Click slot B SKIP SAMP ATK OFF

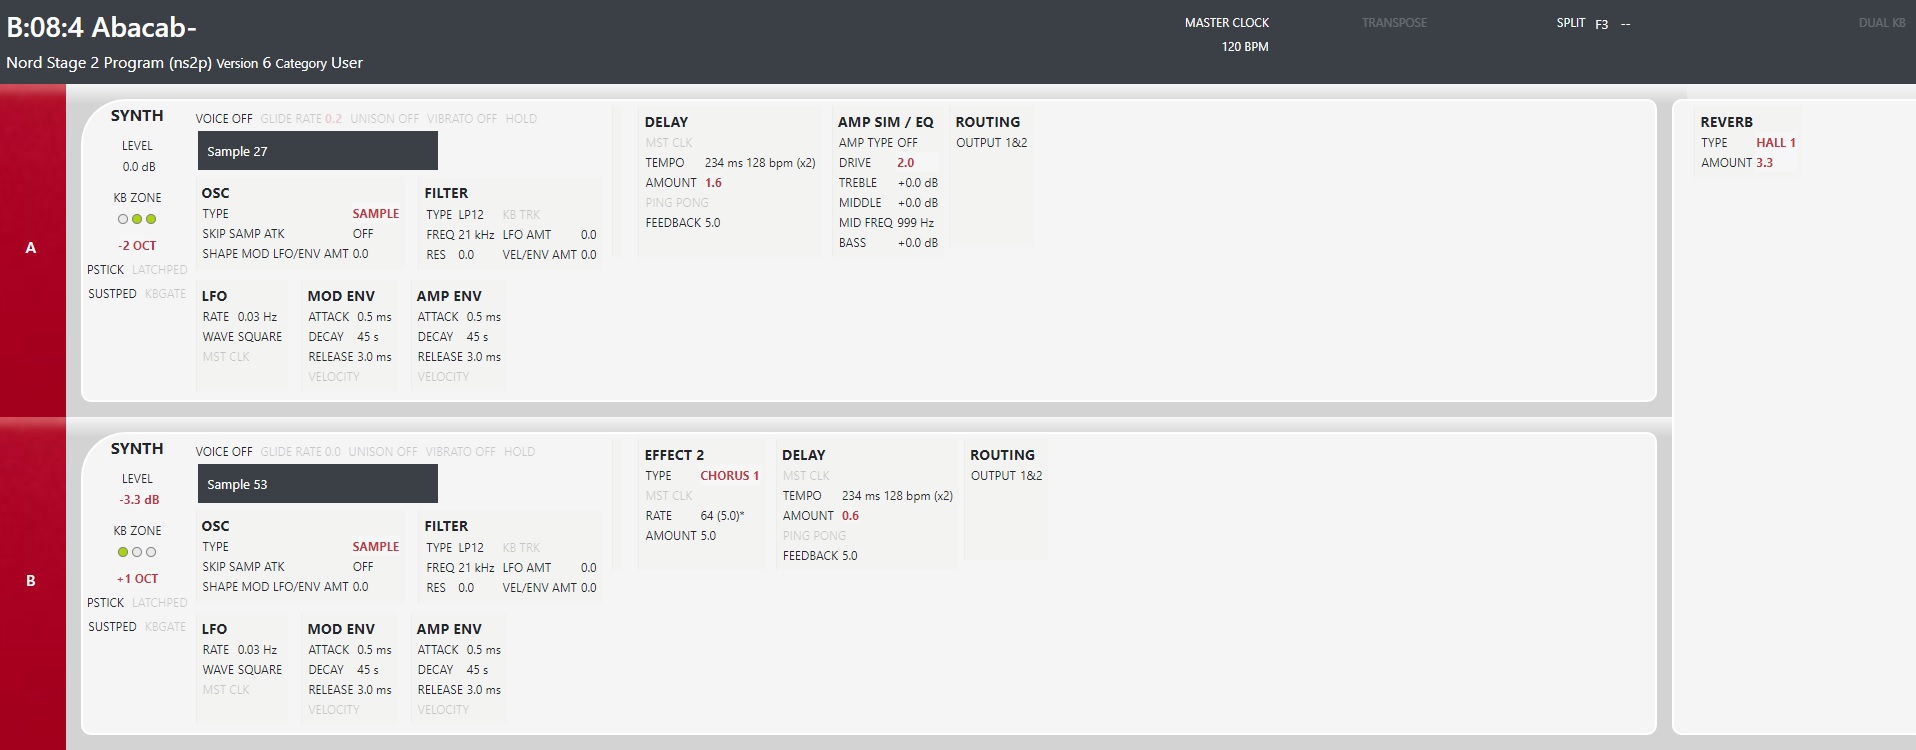pyautogui.click(x=362, y=567)
